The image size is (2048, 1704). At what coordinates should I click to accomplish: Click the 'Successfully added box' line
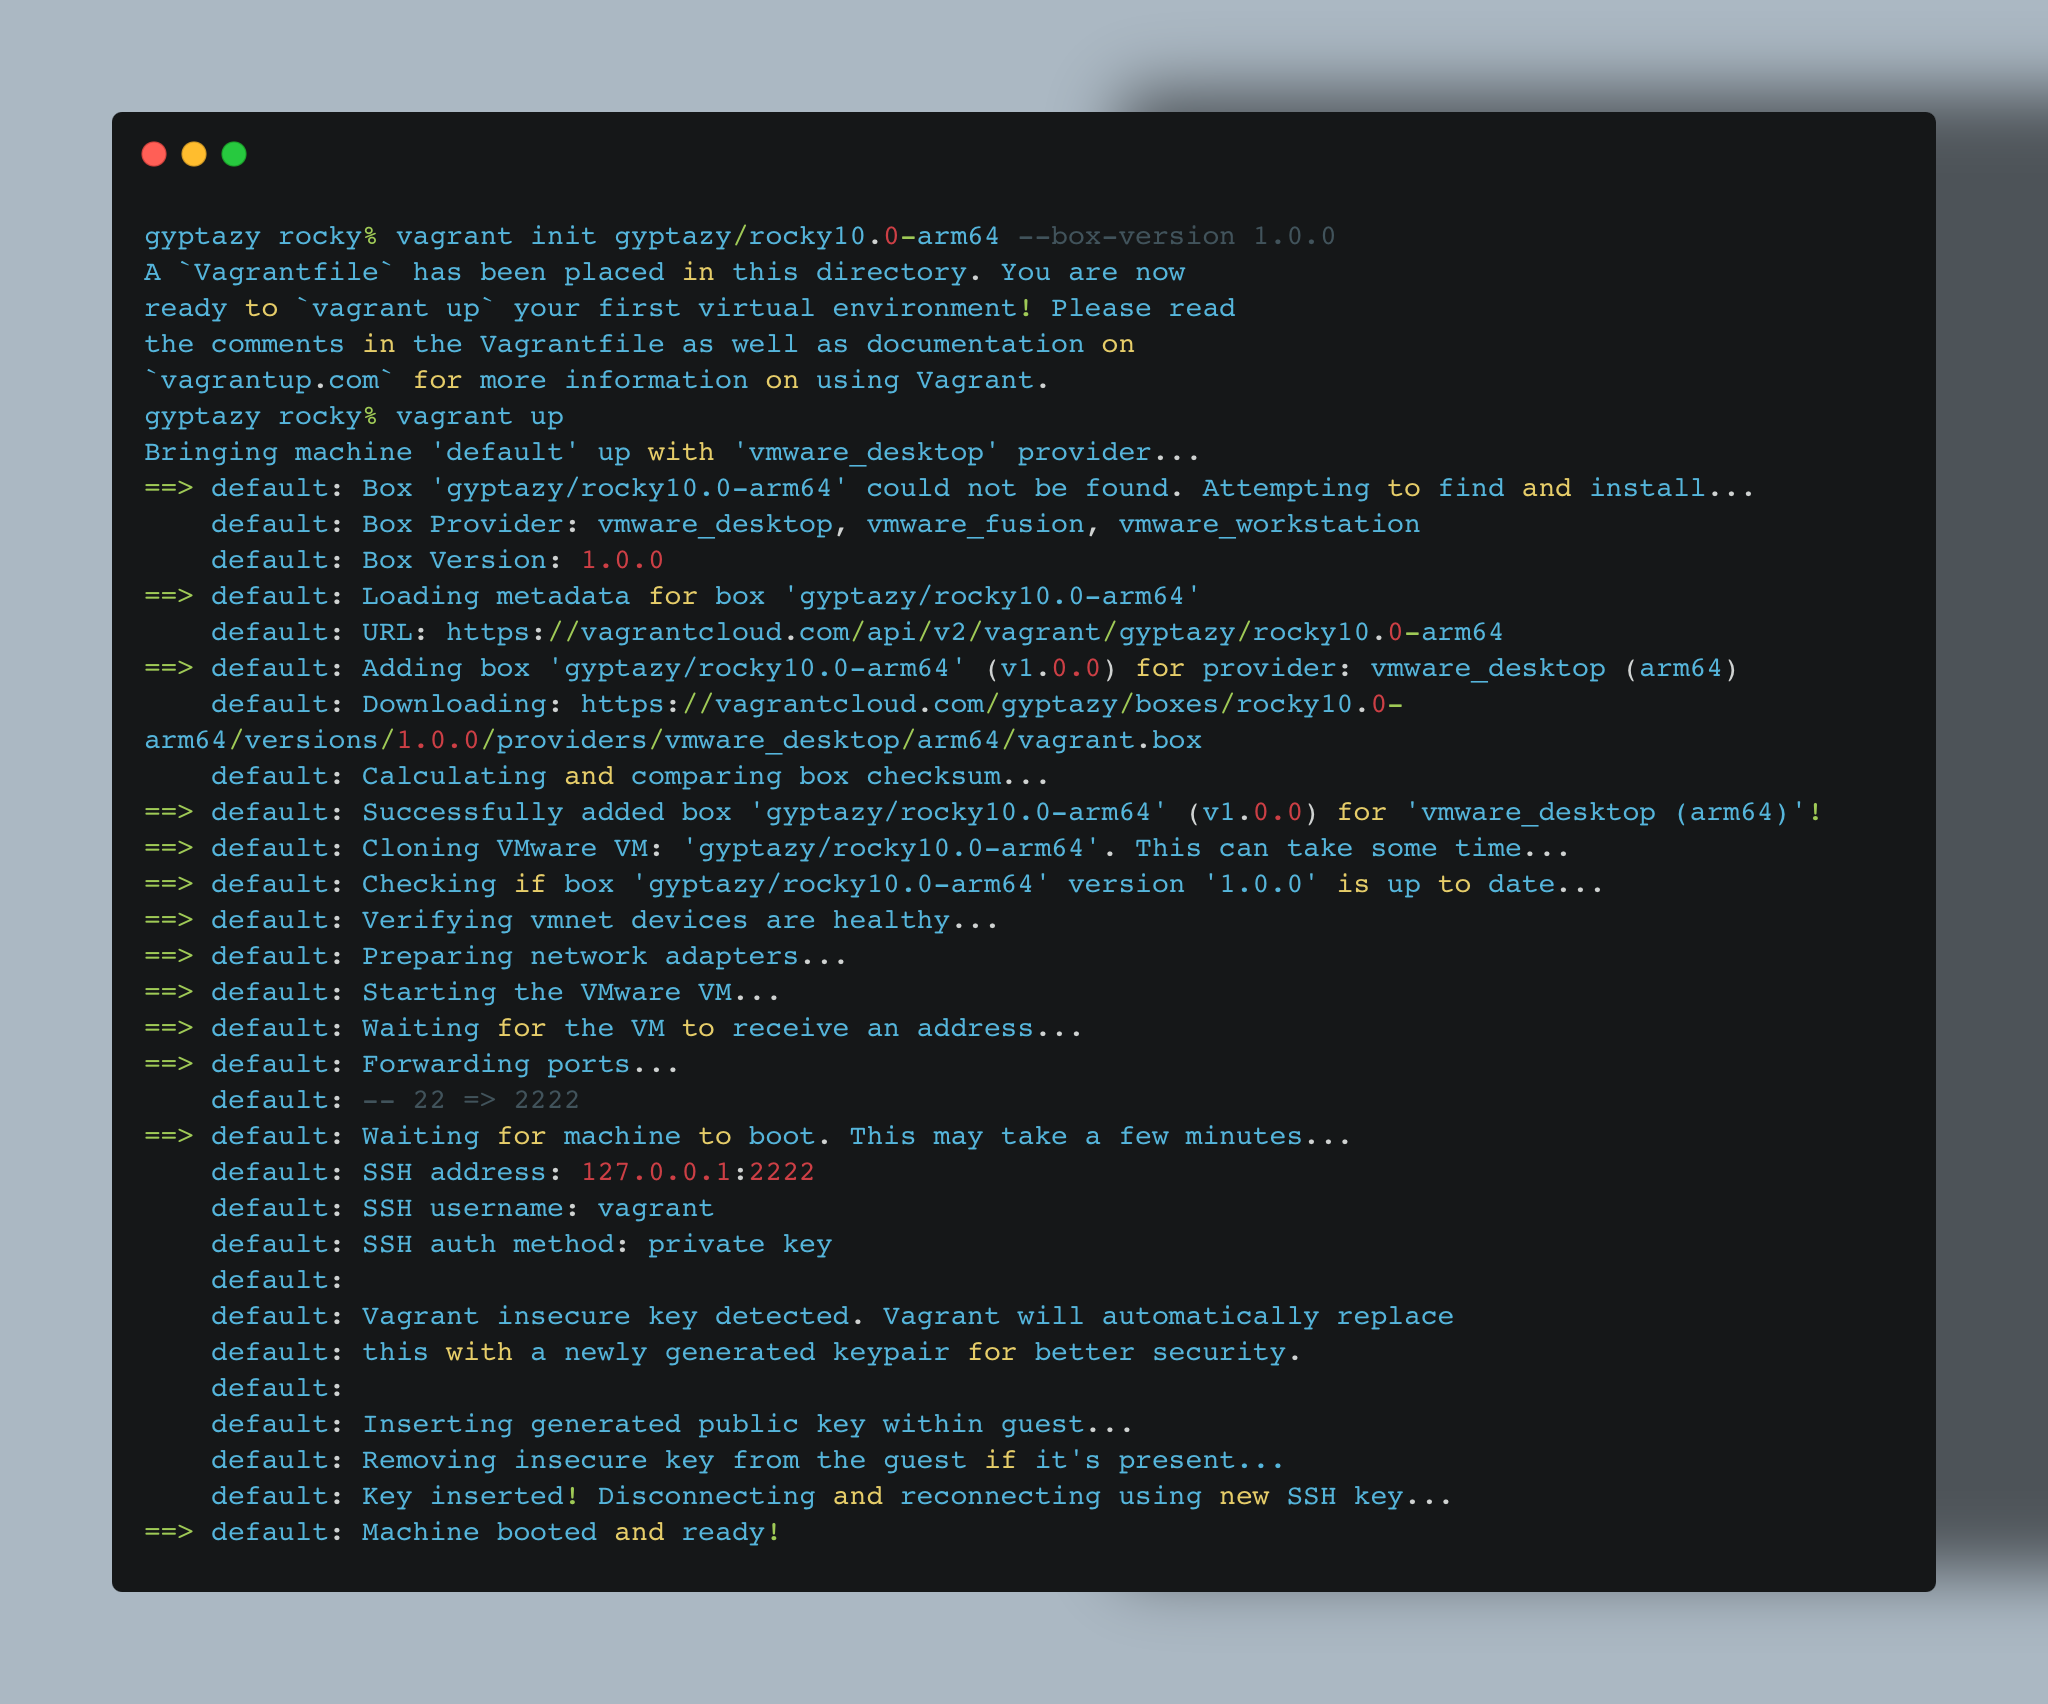[x=983, y=813]
